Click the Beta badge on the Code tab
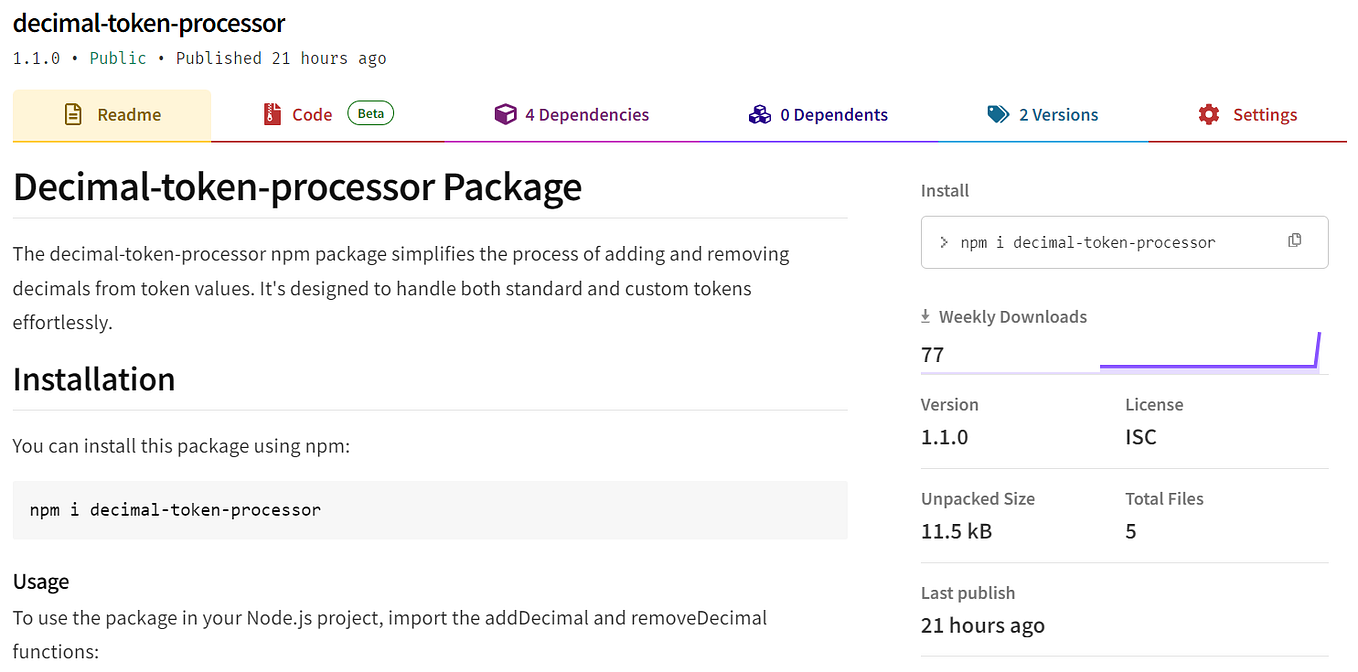Image resolution: width=1358 pixels, height=672 pixels. pyautogui.click(x=370, y=113)
